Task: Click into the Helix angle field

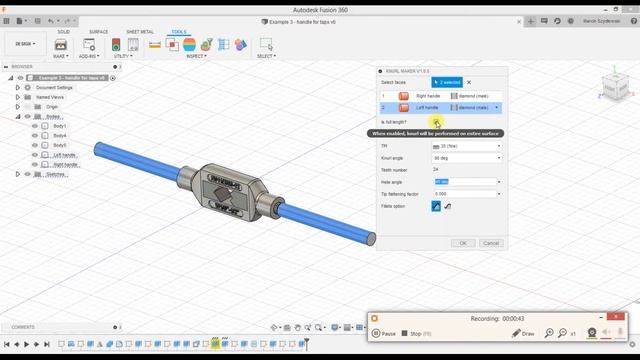Action: click(464, 182)
